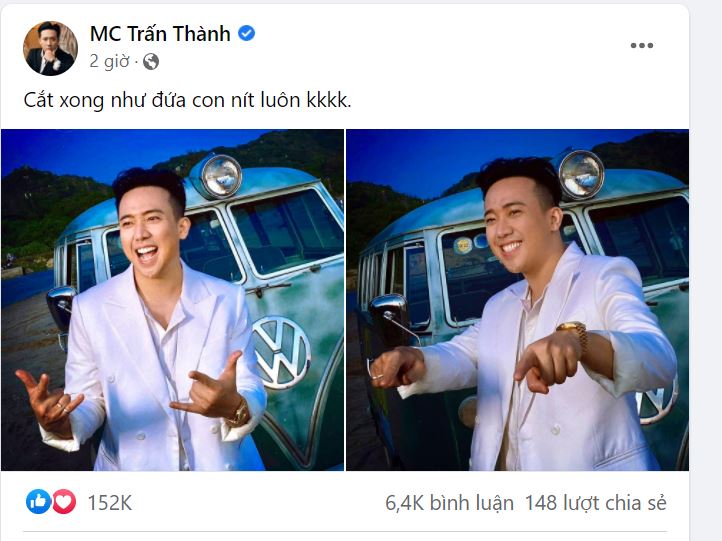
Task: Click the blue thumbs-up Like reaction icon
Action: 38,501
